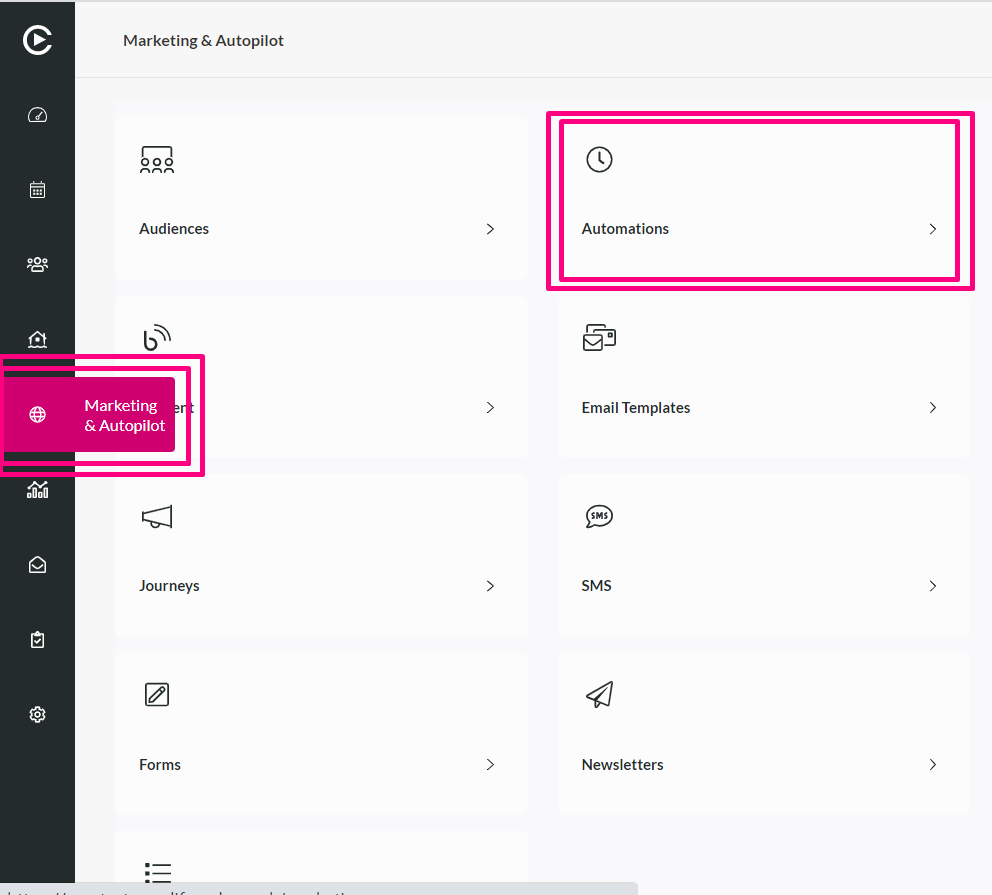Click the Automations clock icon
The width and height of the screenshot is (992, 895).
[x=599, y=159]
